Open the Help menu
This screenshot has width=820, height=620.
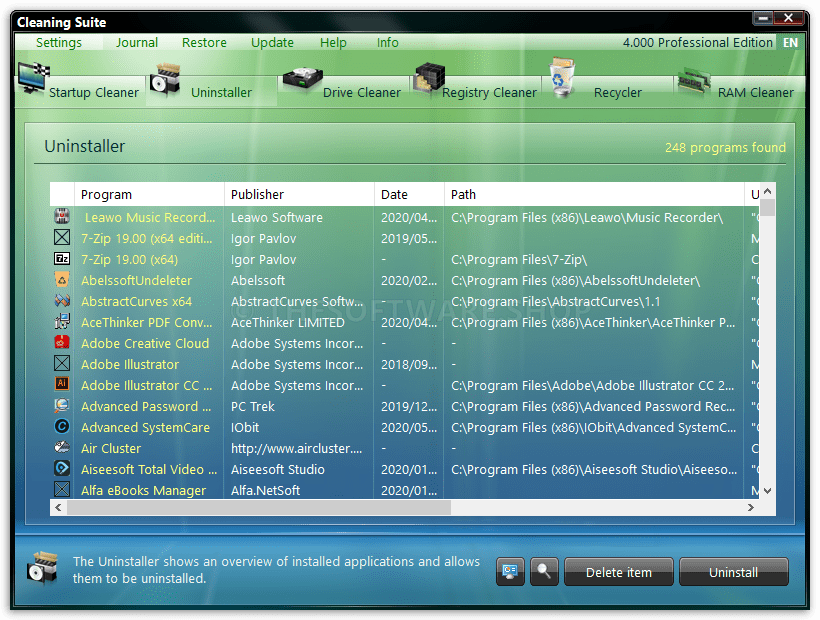pos(333,42)
